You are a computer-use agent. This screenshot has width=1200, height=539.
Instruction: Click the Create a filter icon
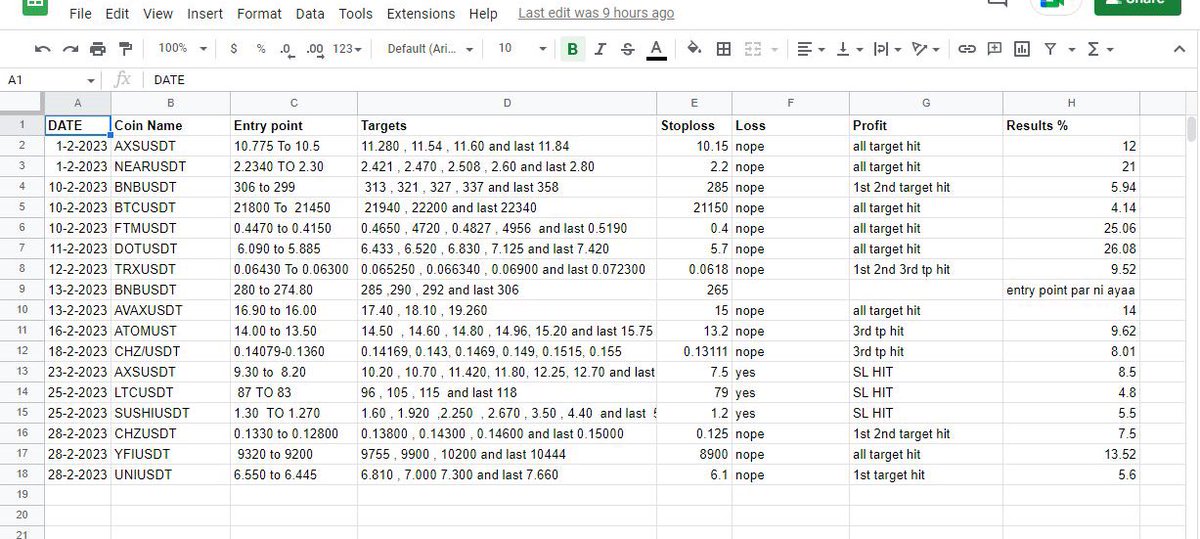click(x=1050, y=48)
